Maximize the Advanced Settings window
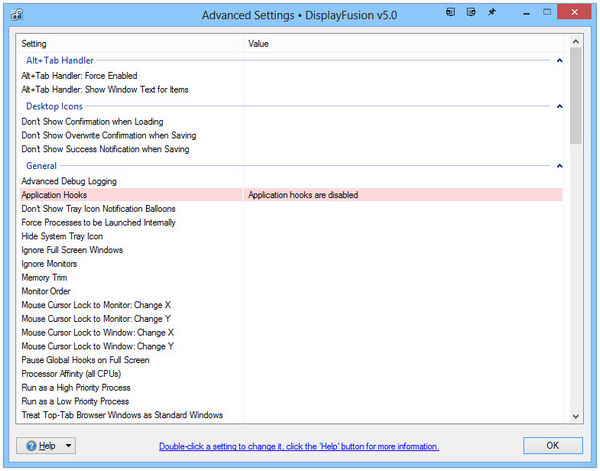This screenshot has width=600, height=471. pyautogui.click(x=547, y=12)
